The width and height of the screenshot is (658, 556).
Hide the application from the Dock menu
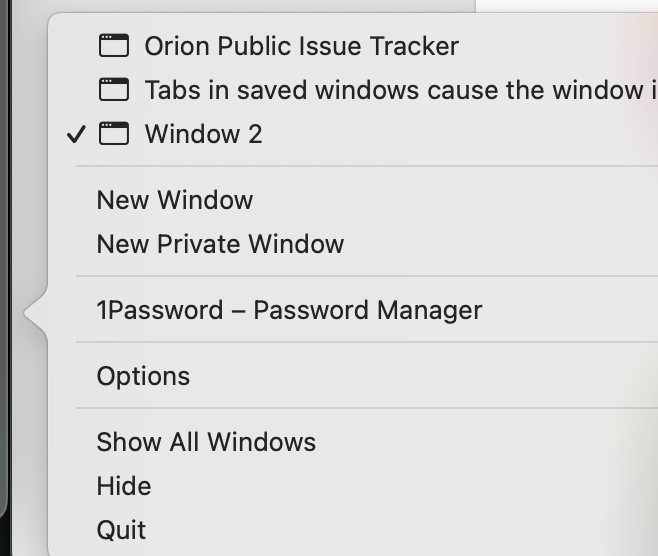[x=124, y=486]
